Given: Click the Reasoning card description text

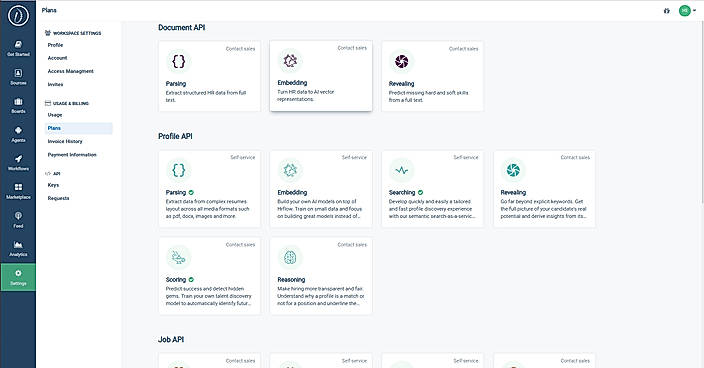Looking at the screenshot, I should [x=321, y=296].
